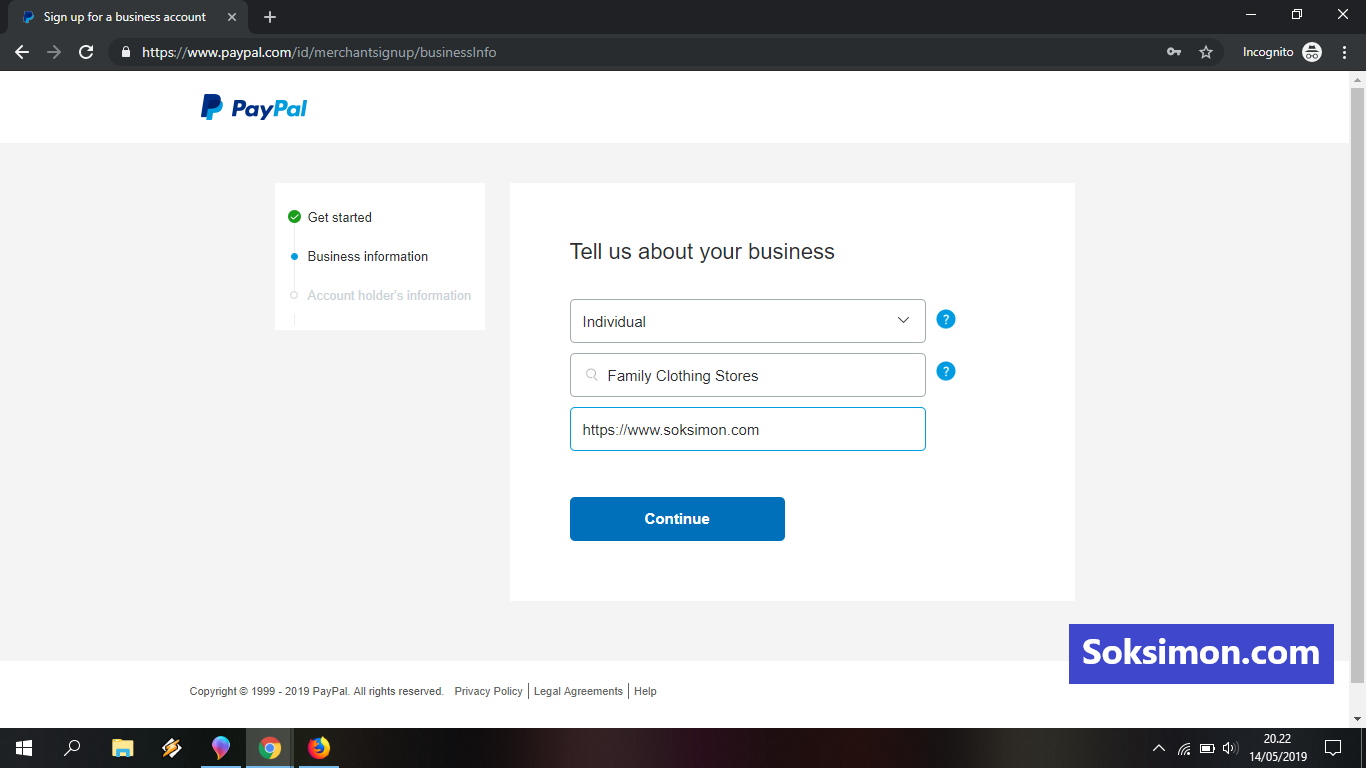
Task: Select the 'Business information' step
Action: 368,256
